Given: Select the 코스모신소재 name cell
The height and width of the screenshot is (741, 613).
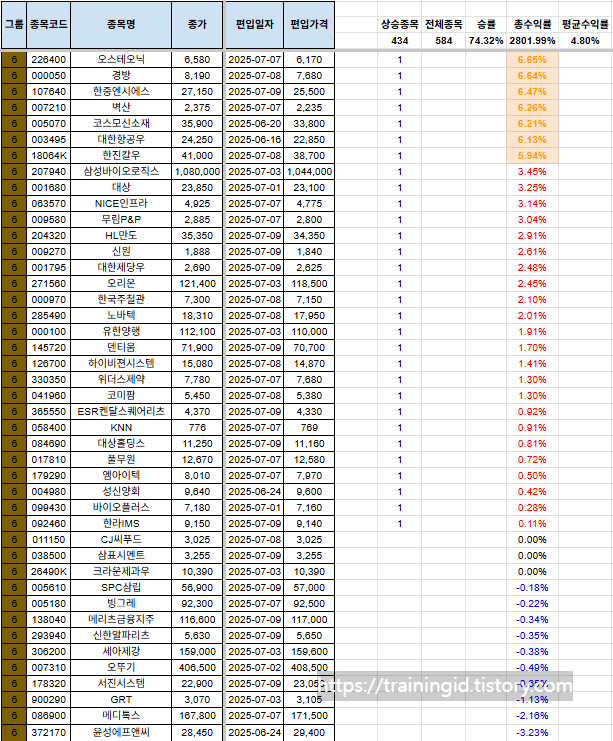Looking at the screenshot, I should (121, 124).
